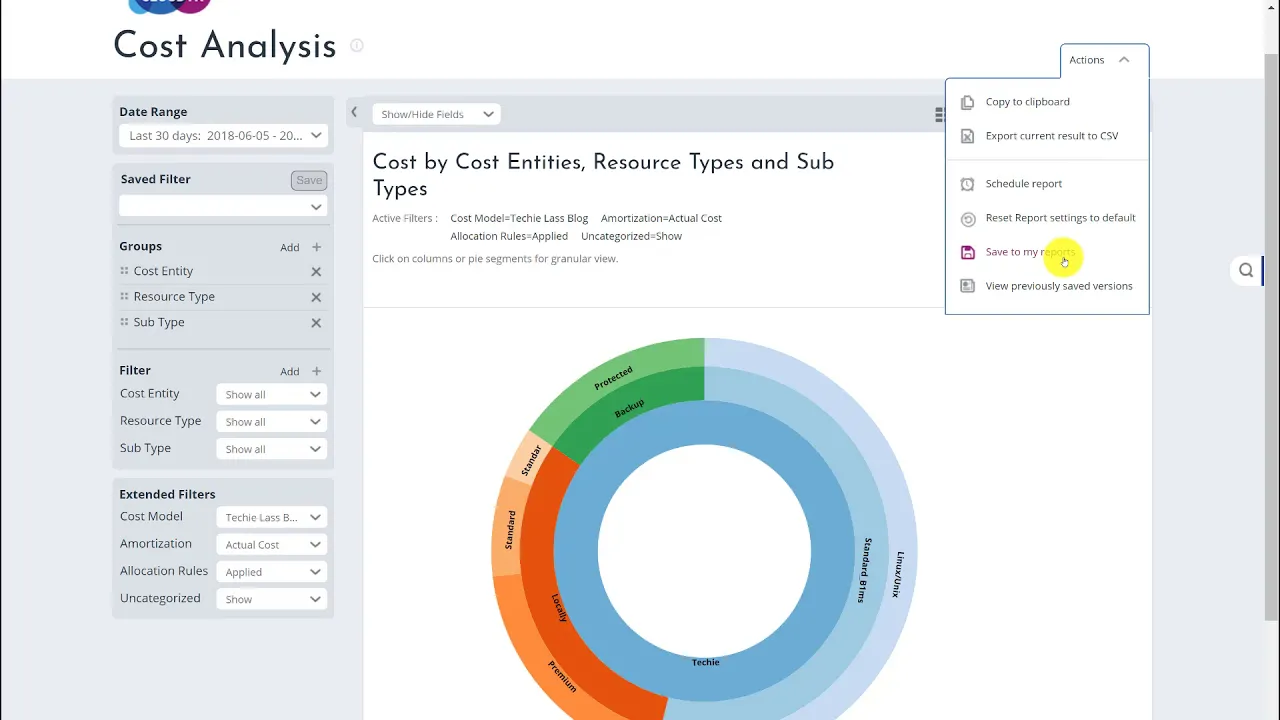This screenshot has height=720, width=1280.
Task: Remove the Sub Type group
Action: [316, 323]
